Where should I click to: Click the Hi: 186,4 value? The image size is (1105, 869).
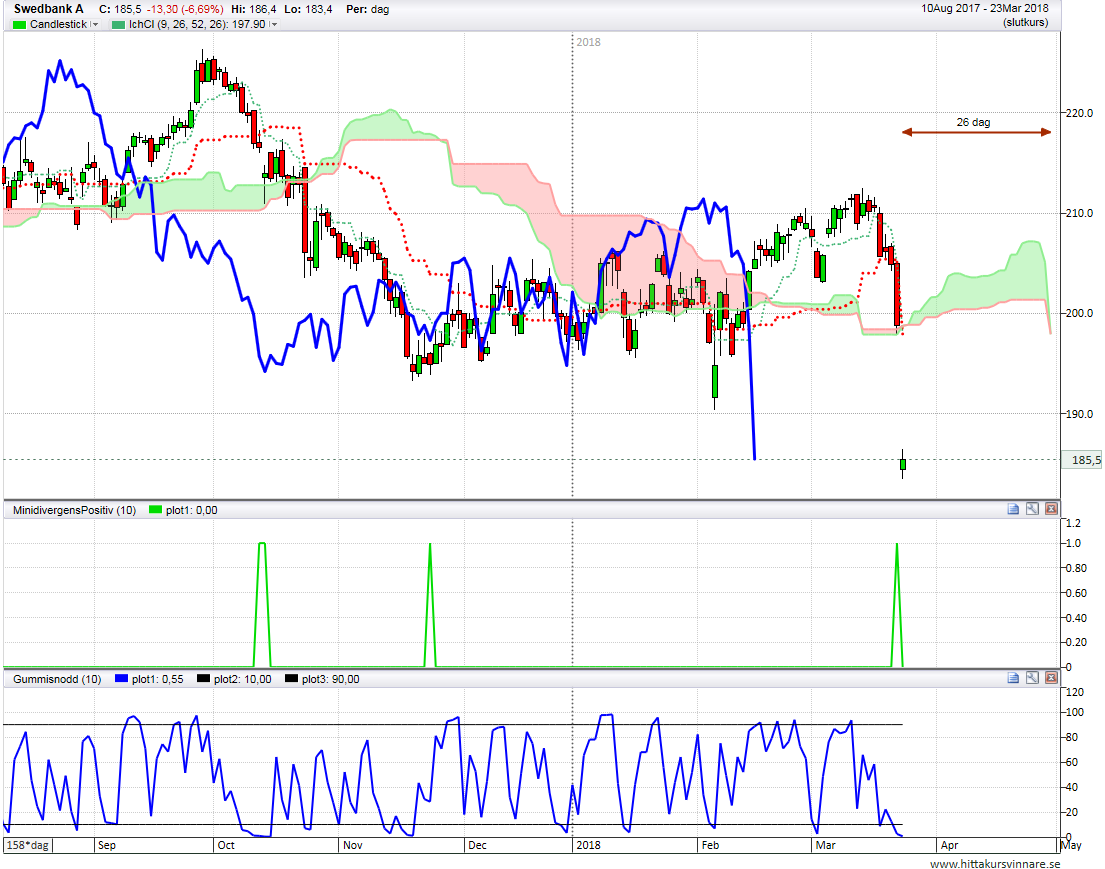(x=253, y=9)
